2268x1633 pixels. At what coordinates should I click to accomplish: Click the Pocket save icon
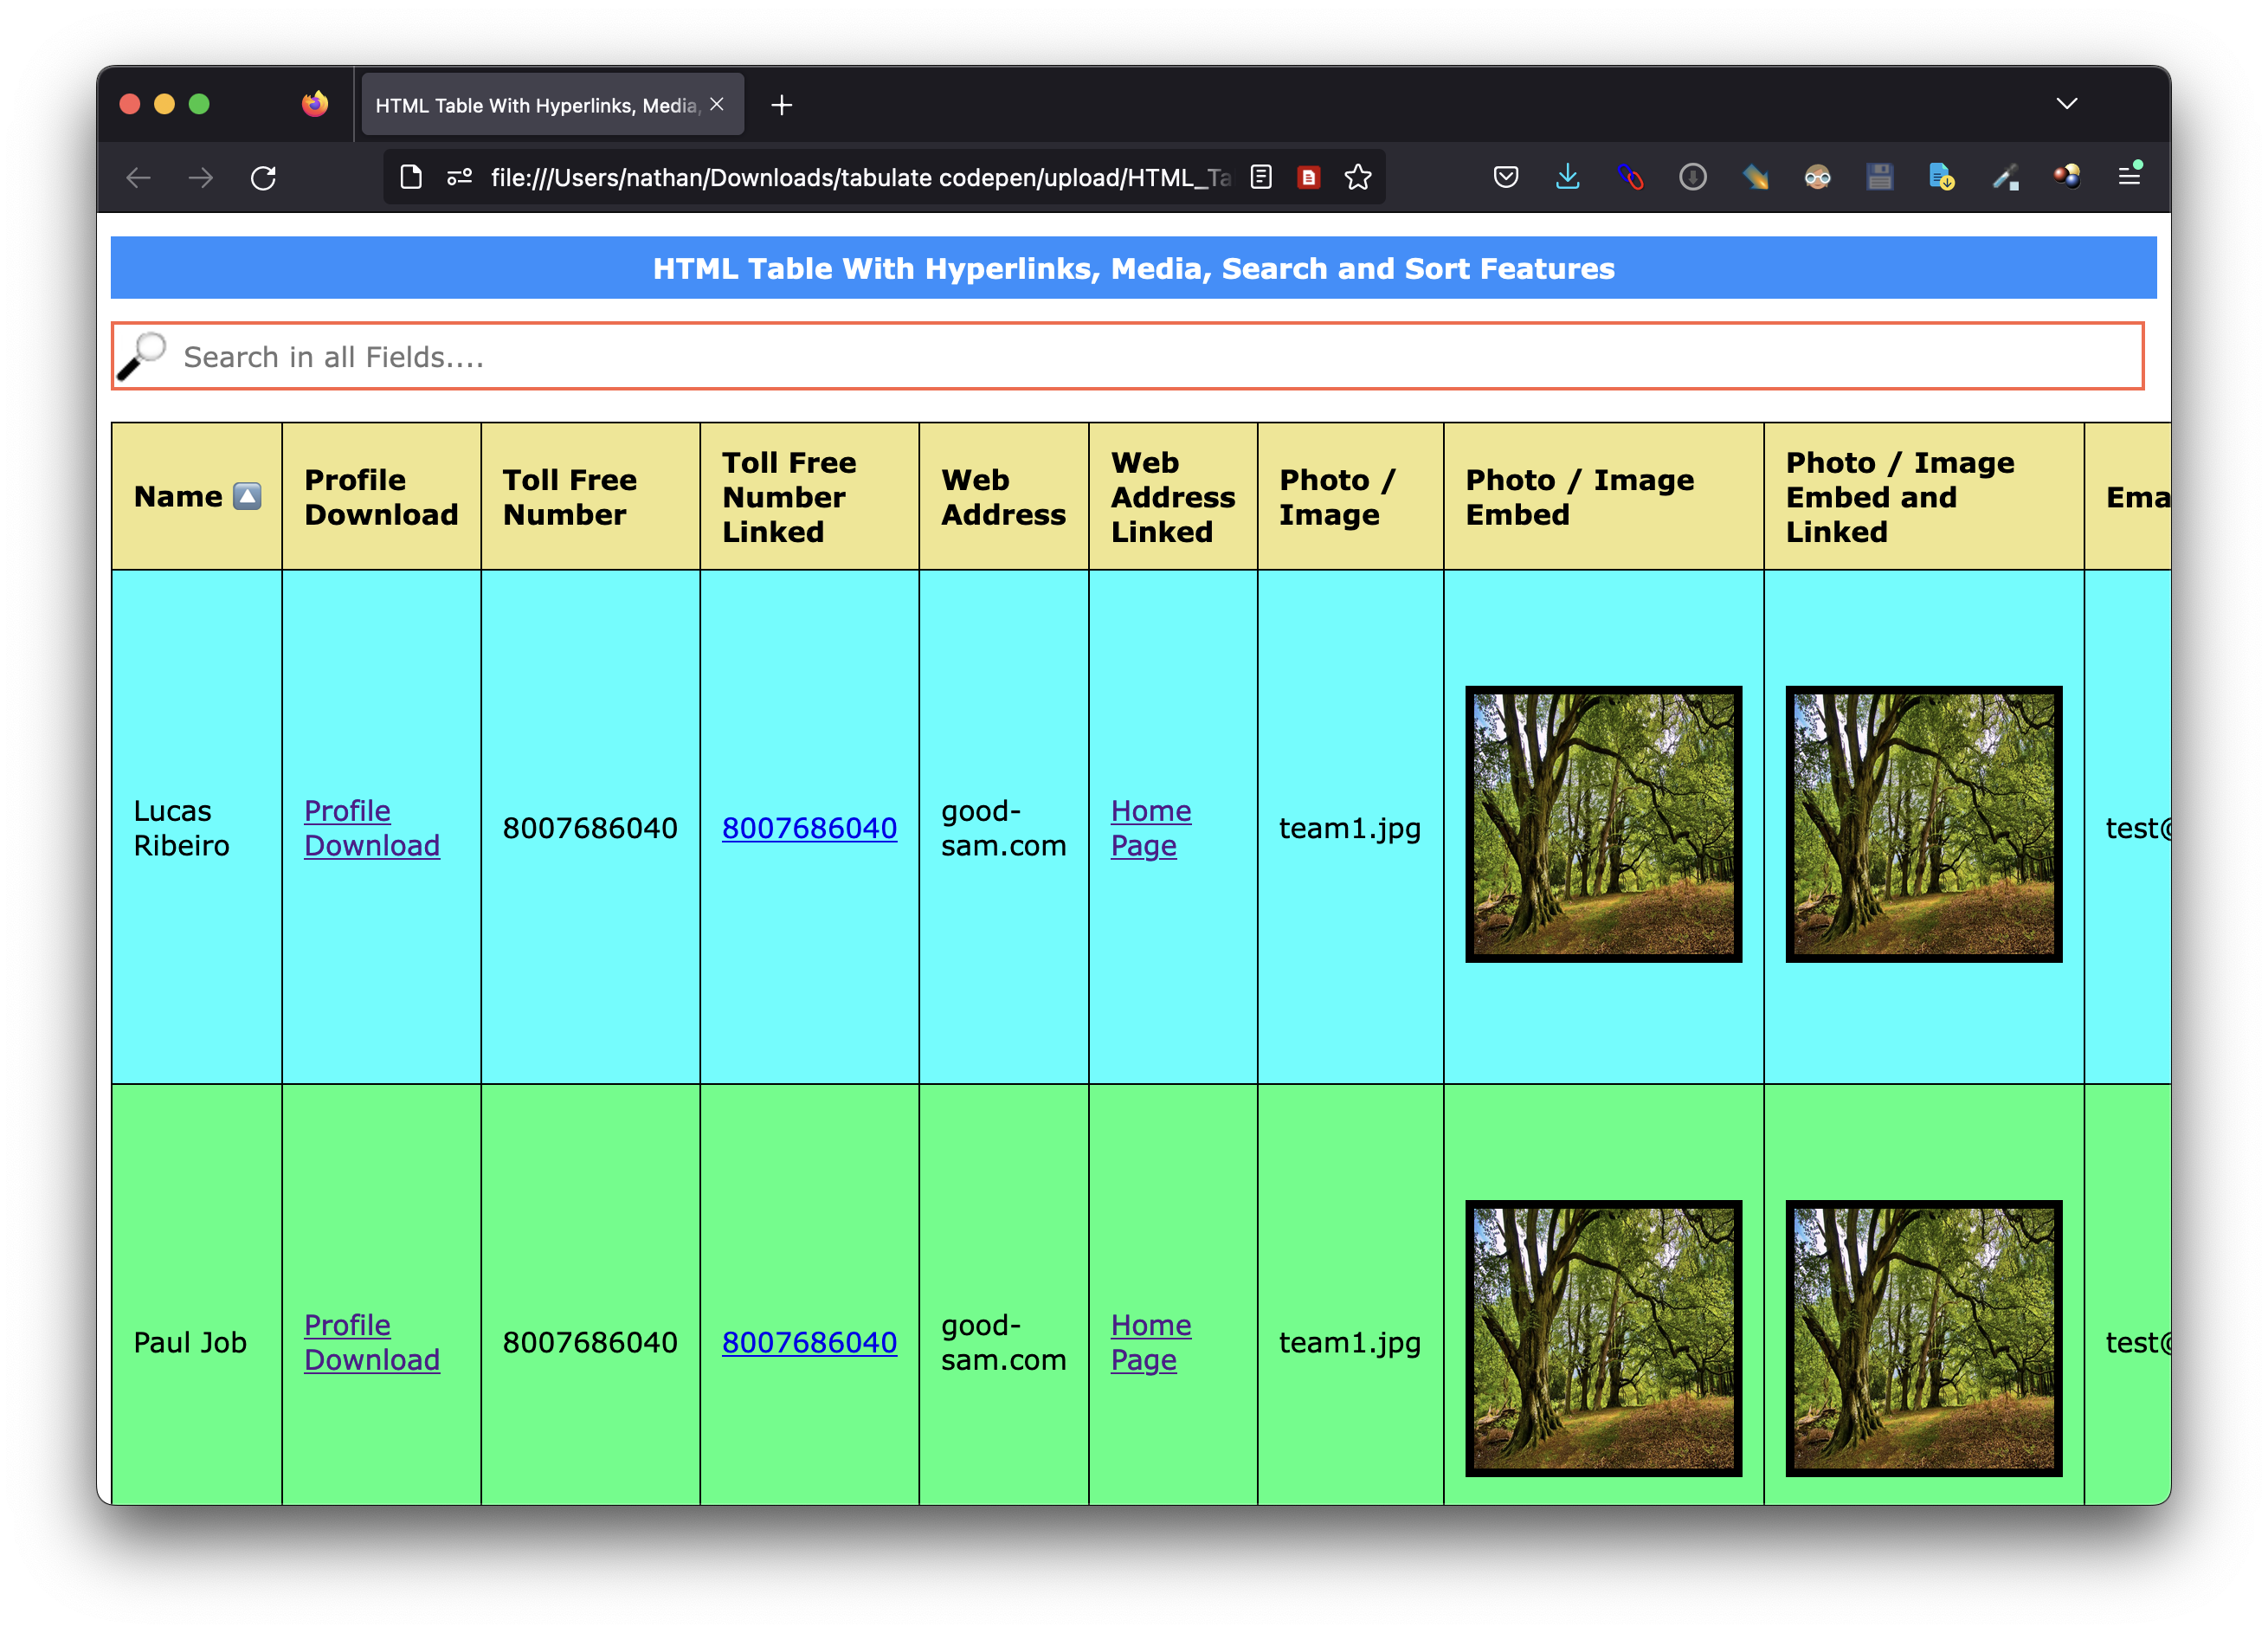click(1505, 177)
